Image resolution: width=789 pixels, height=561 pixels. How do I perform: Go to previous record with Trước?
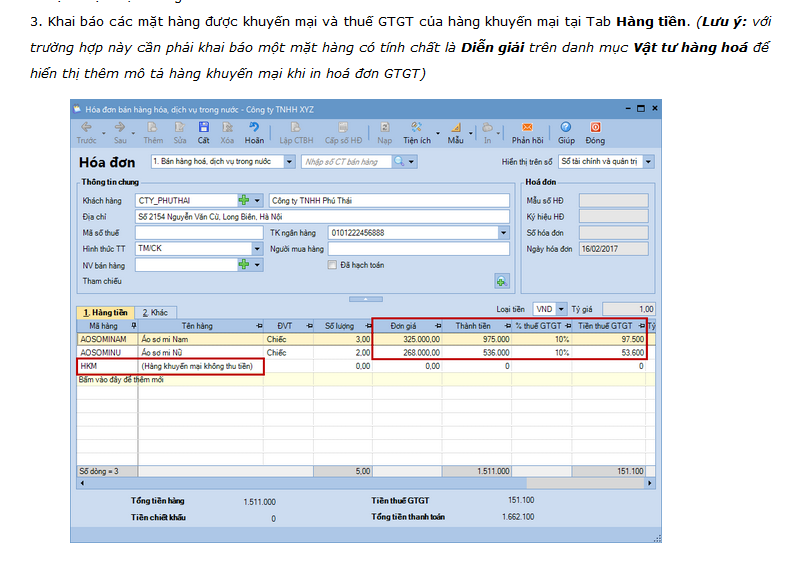point(86,133)
